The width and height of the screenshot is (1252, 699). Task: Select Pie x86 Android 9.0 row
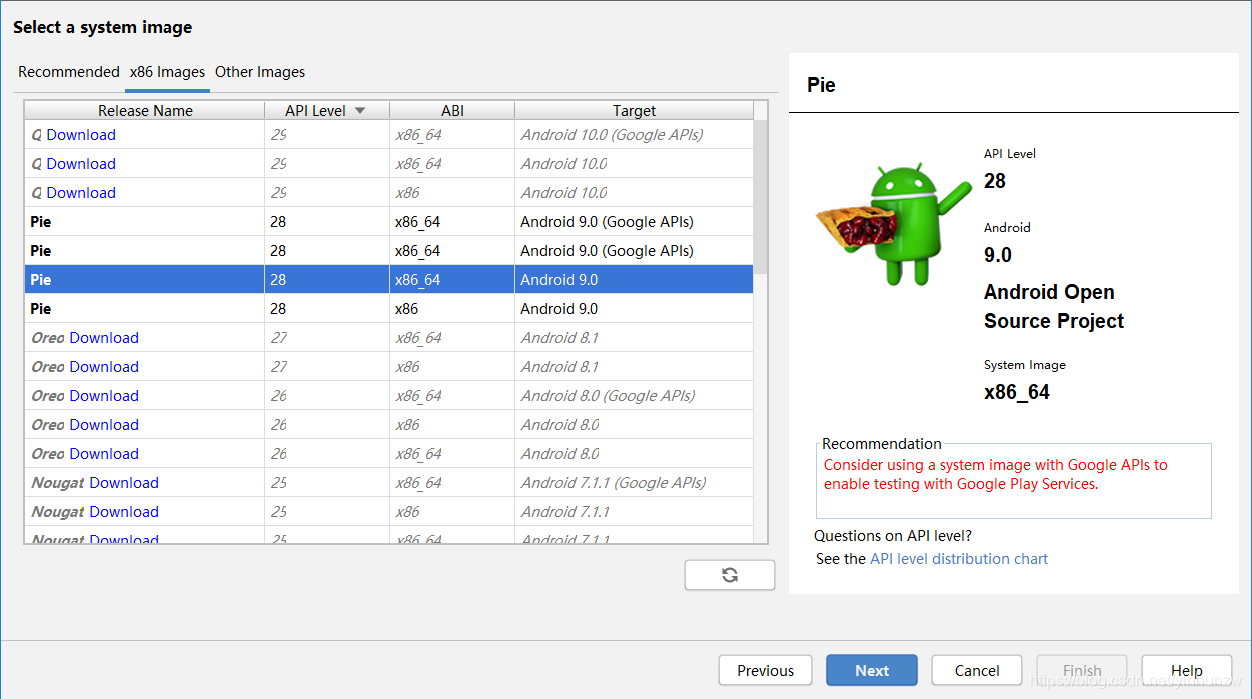pos(389,309)
